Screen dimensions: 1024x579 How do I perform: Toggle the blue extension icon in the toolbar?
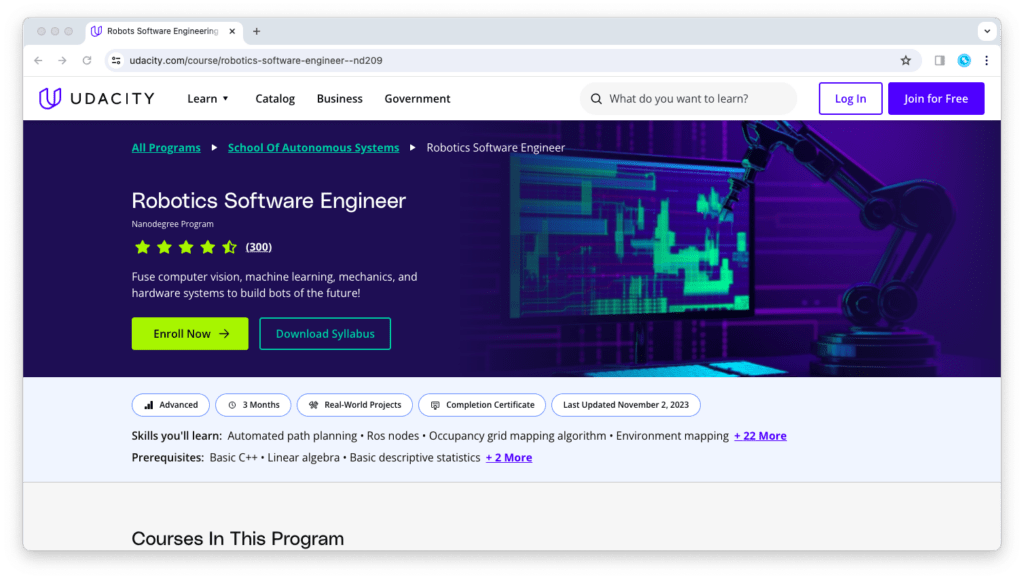(x=963, y=60)
